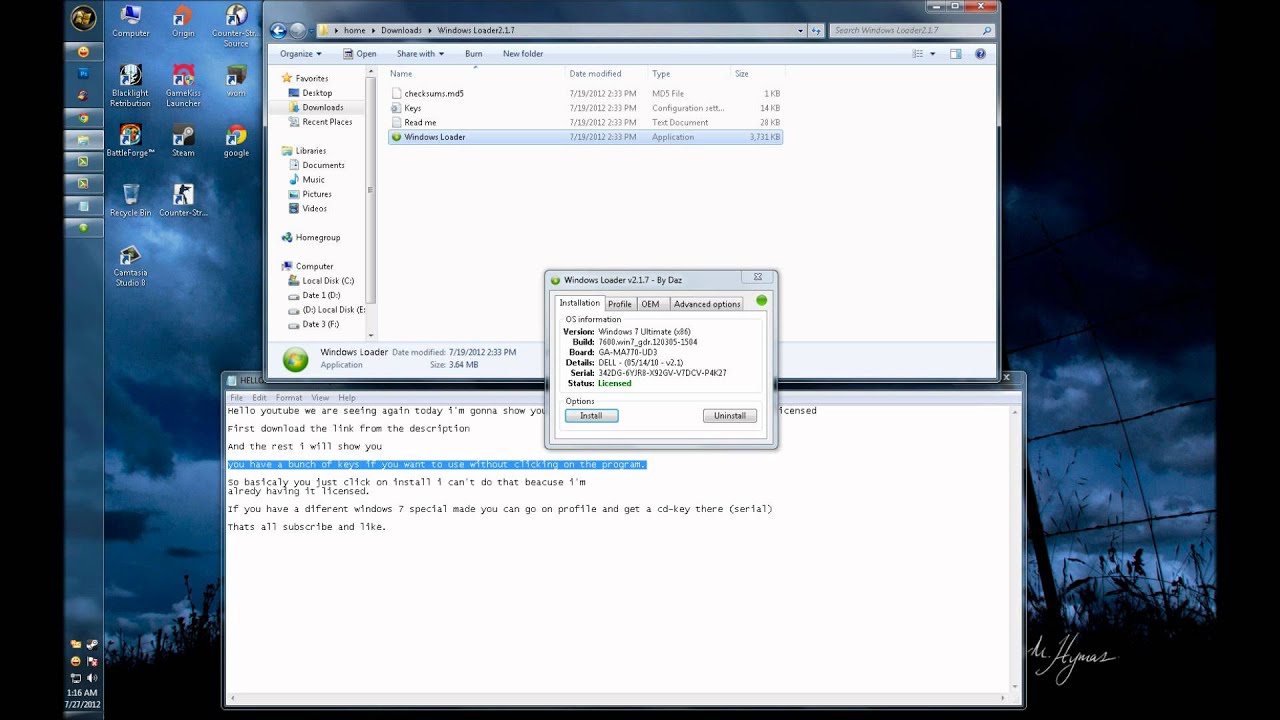Viewport: 1280px width, 720px height.
Task: Select the Recycle Bin icon
Action: 130,200
